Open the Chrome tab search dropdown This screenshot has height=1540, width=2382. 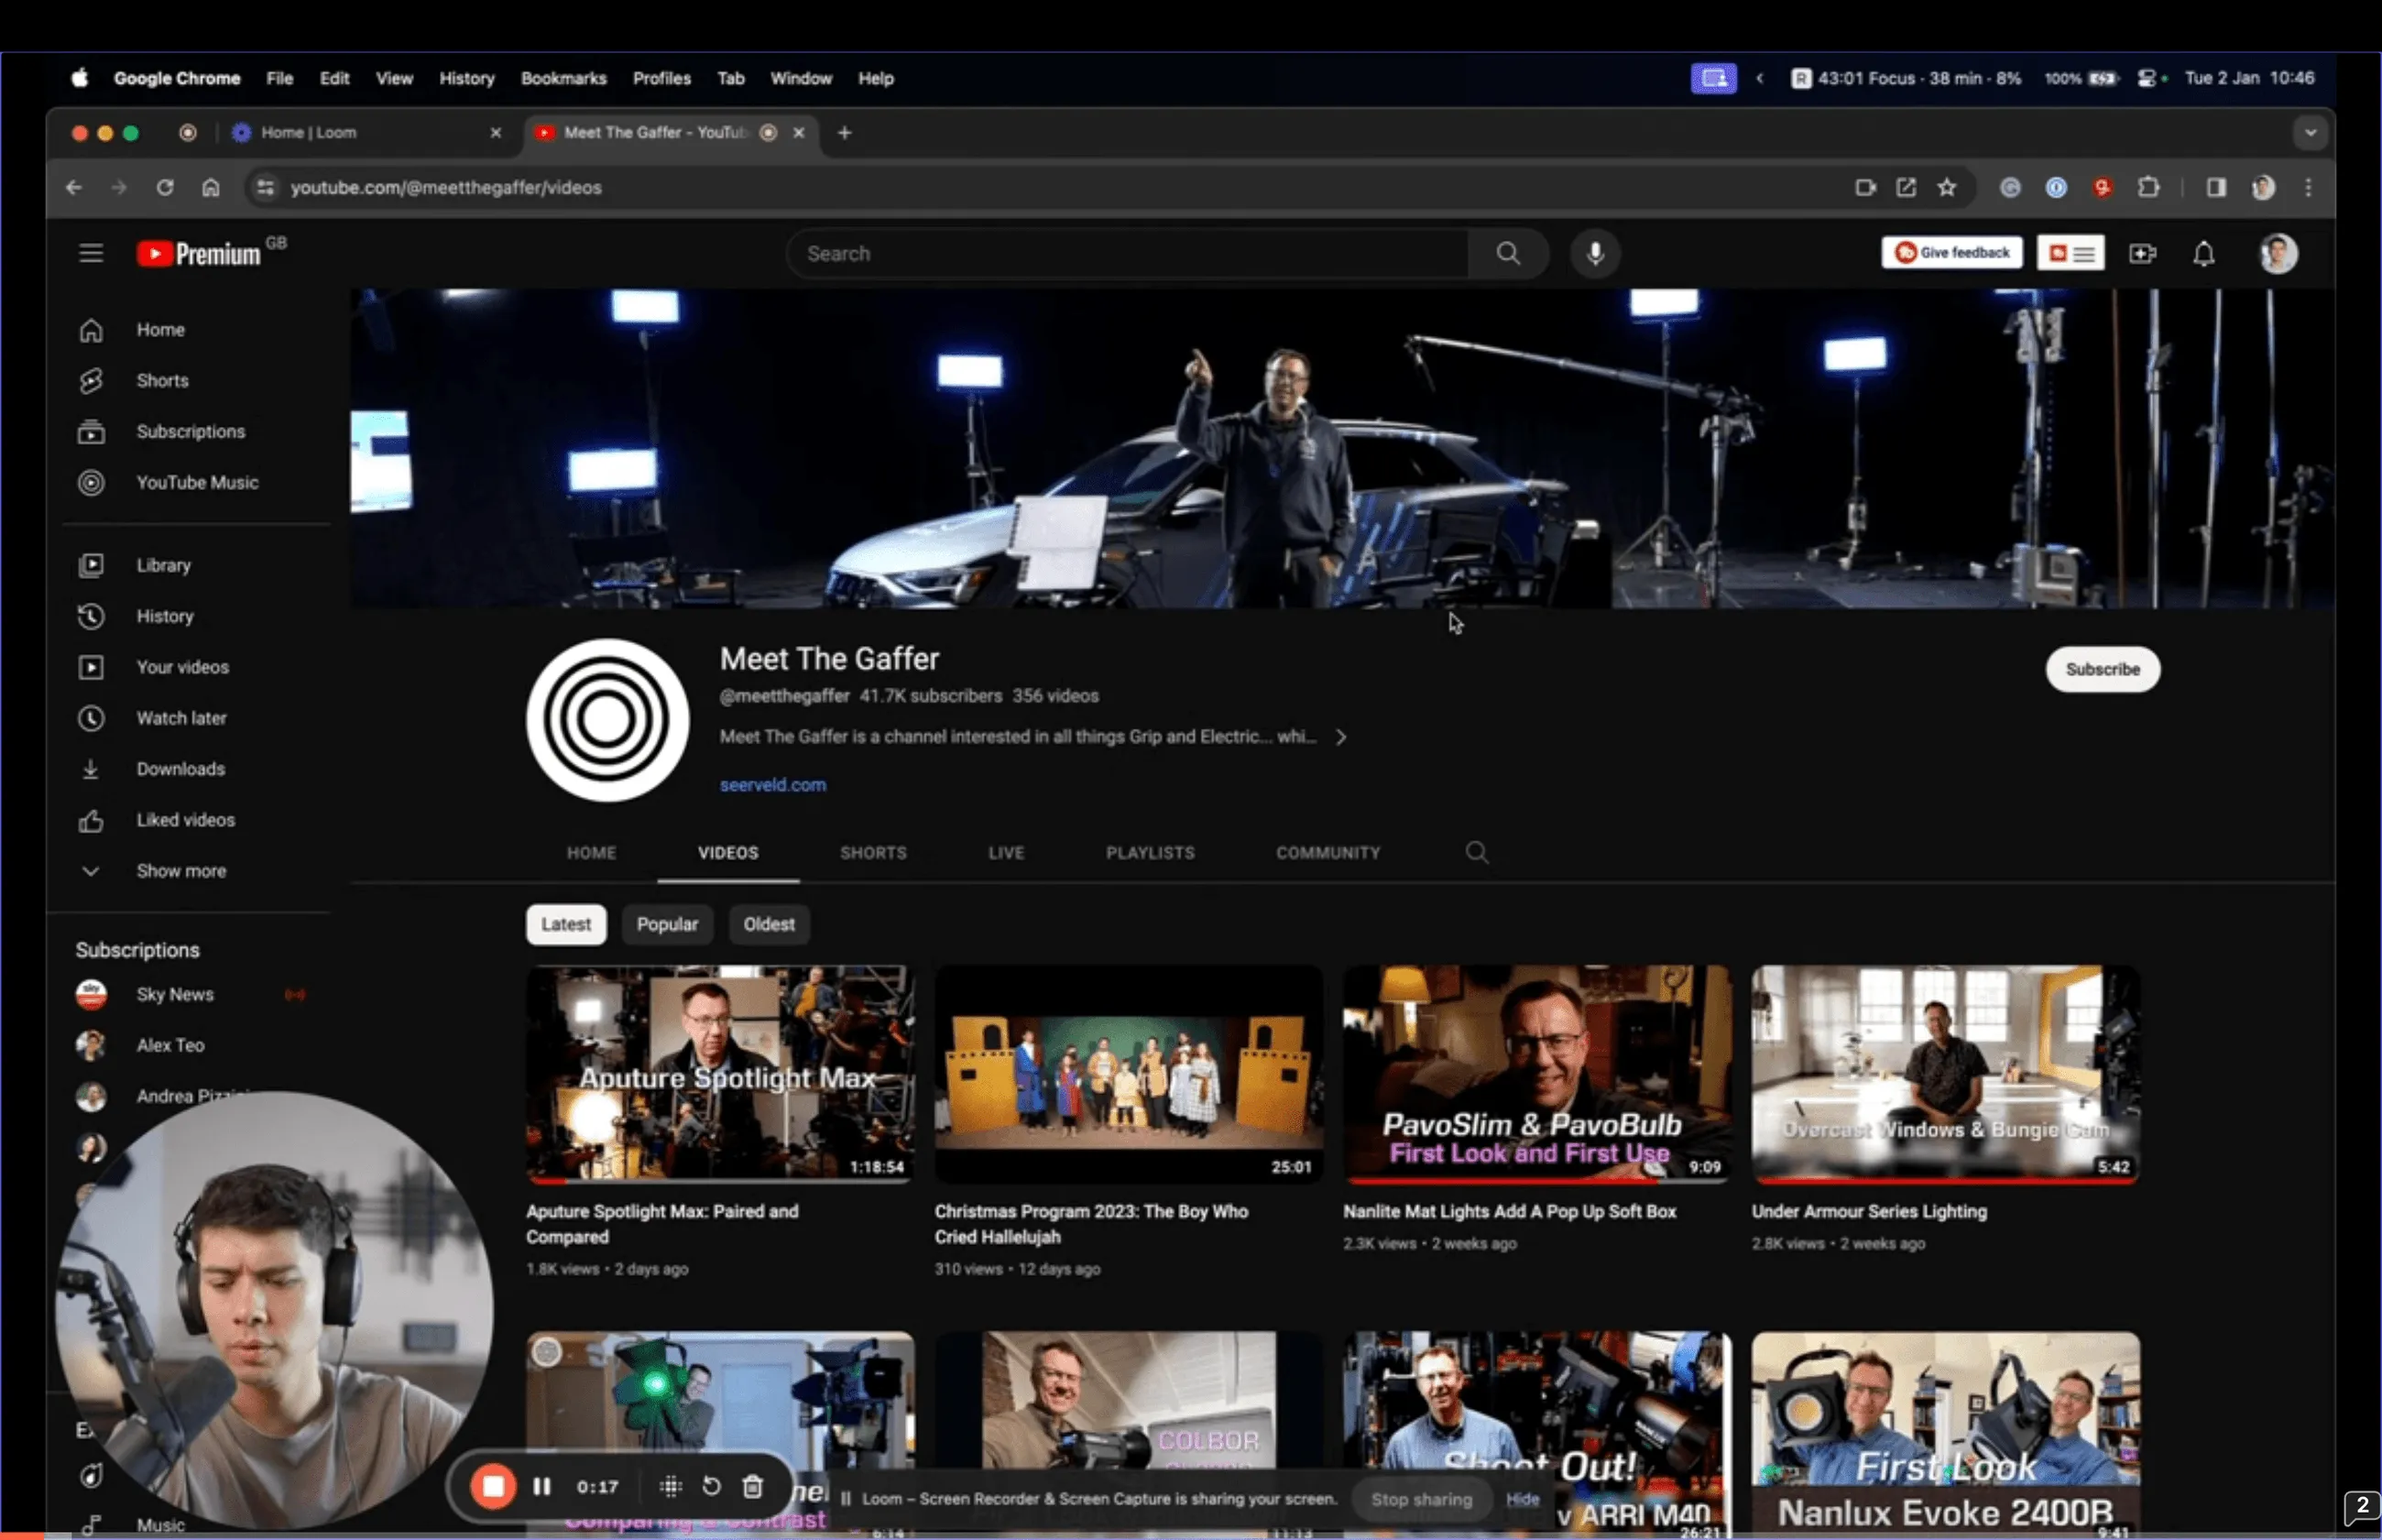[2309, 132]
